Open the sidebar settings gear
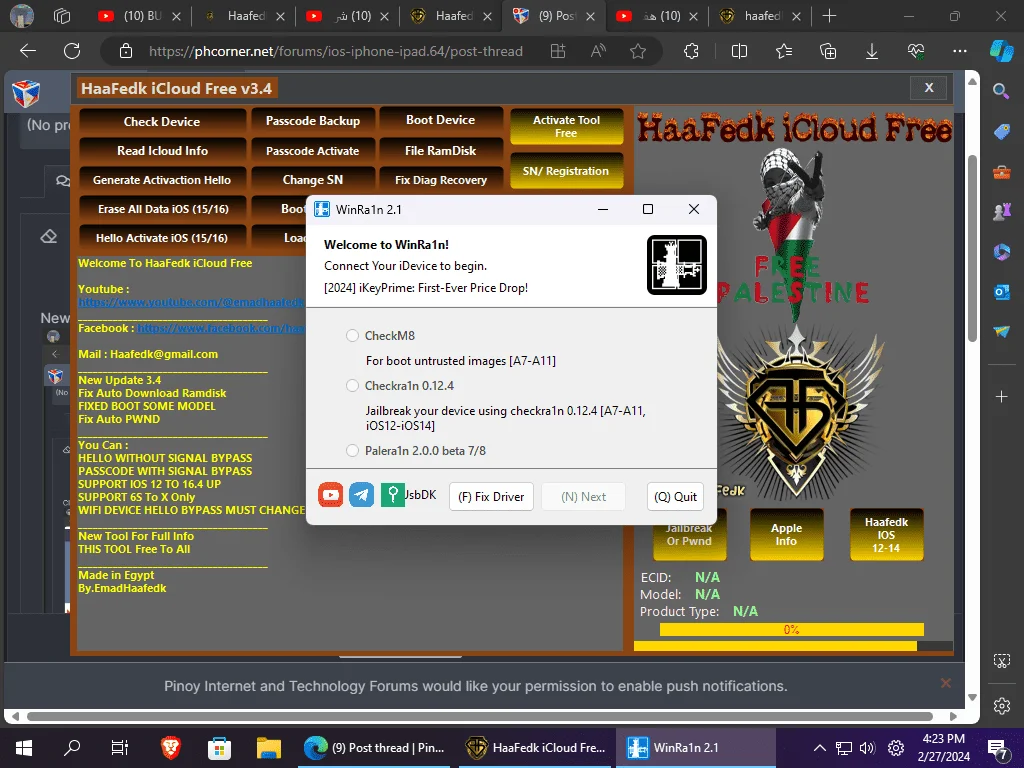 pyautogui.click(x=1001, y=706)
